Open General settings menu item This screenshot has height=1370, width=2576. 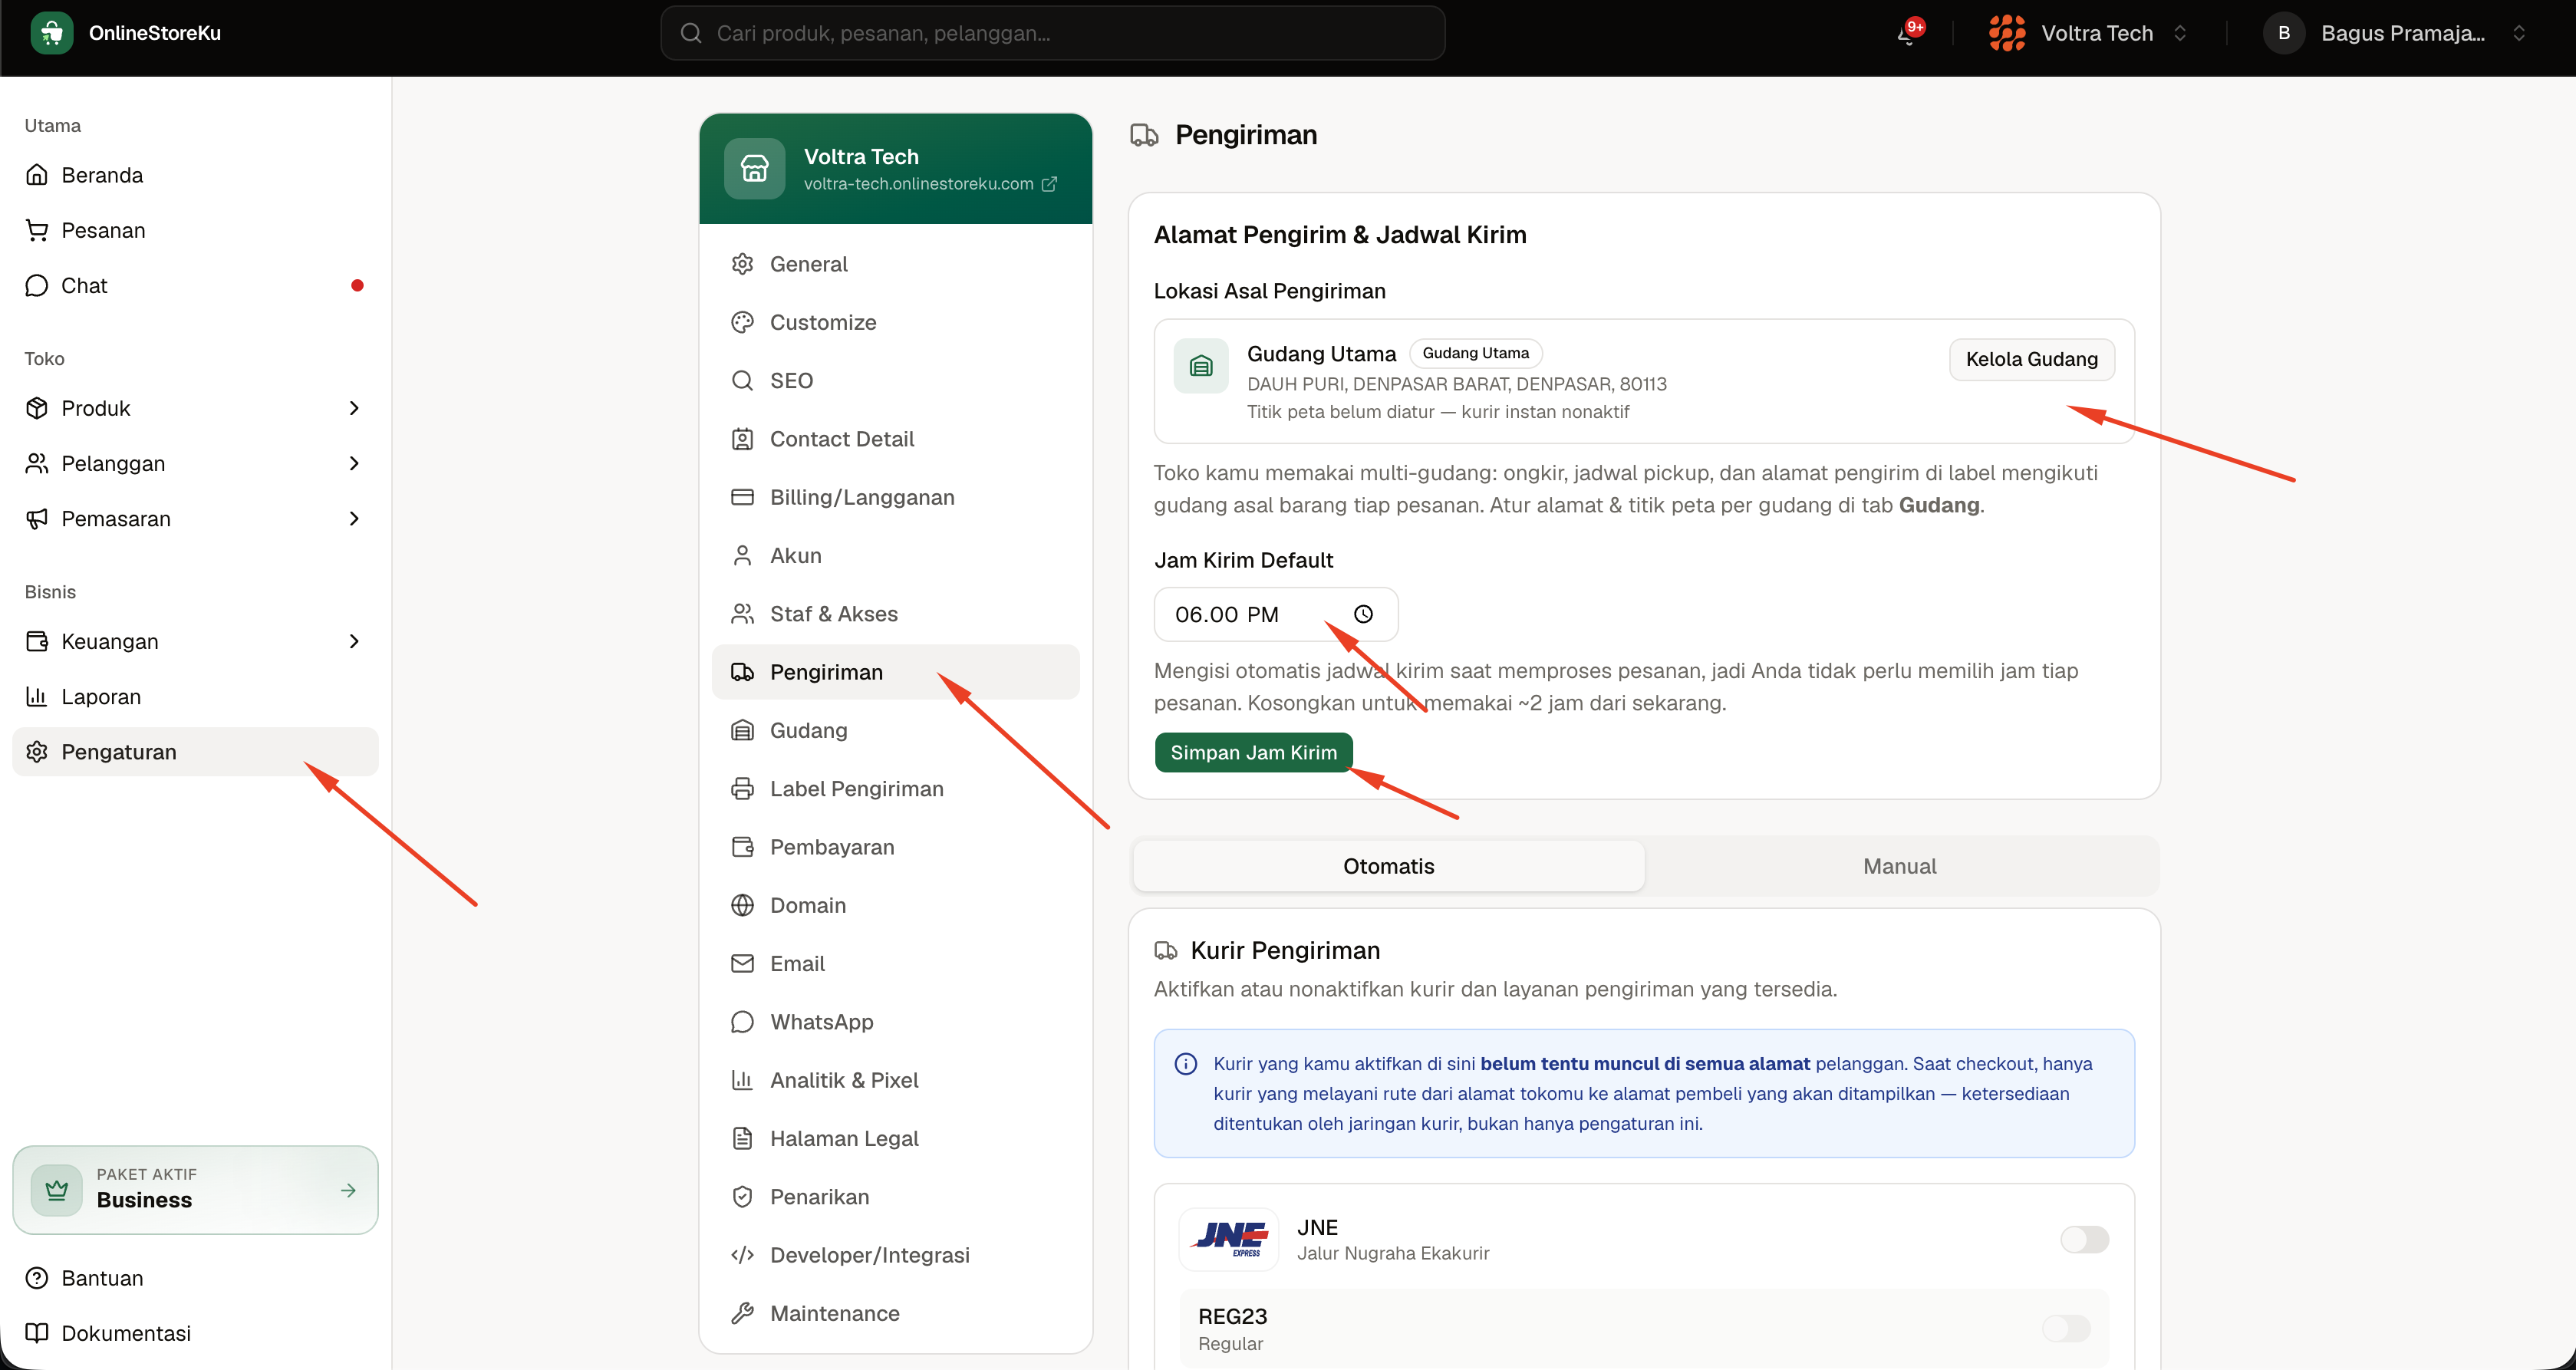(x=895, y=264)
